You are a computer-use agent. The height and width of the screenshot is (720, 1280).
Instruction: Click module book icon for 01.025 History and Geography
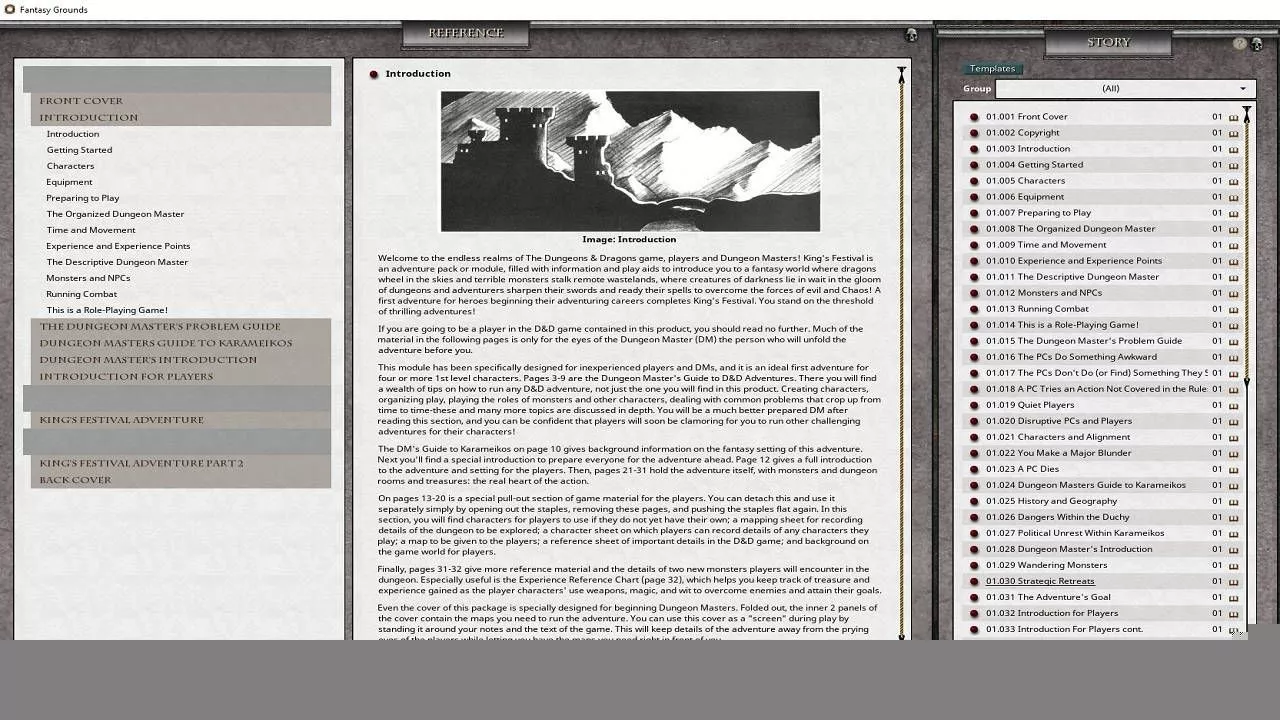pos(1233,501)
